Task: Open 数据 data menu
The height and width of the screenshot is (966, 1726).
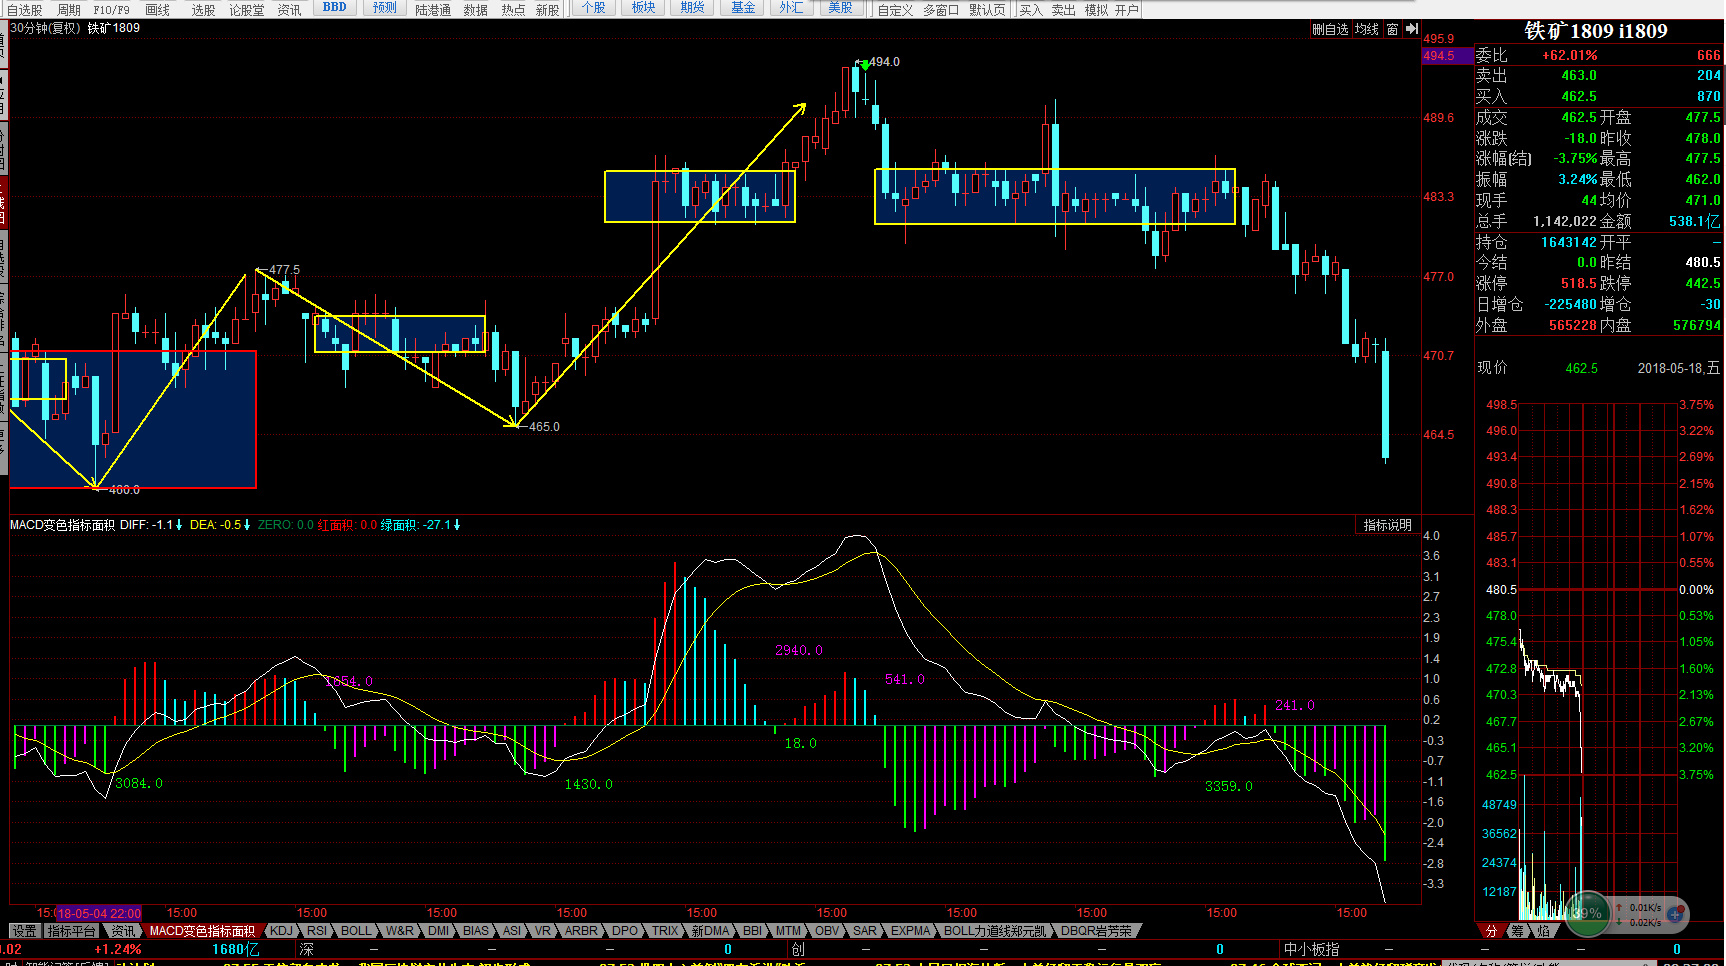Action: coord(476,10)
